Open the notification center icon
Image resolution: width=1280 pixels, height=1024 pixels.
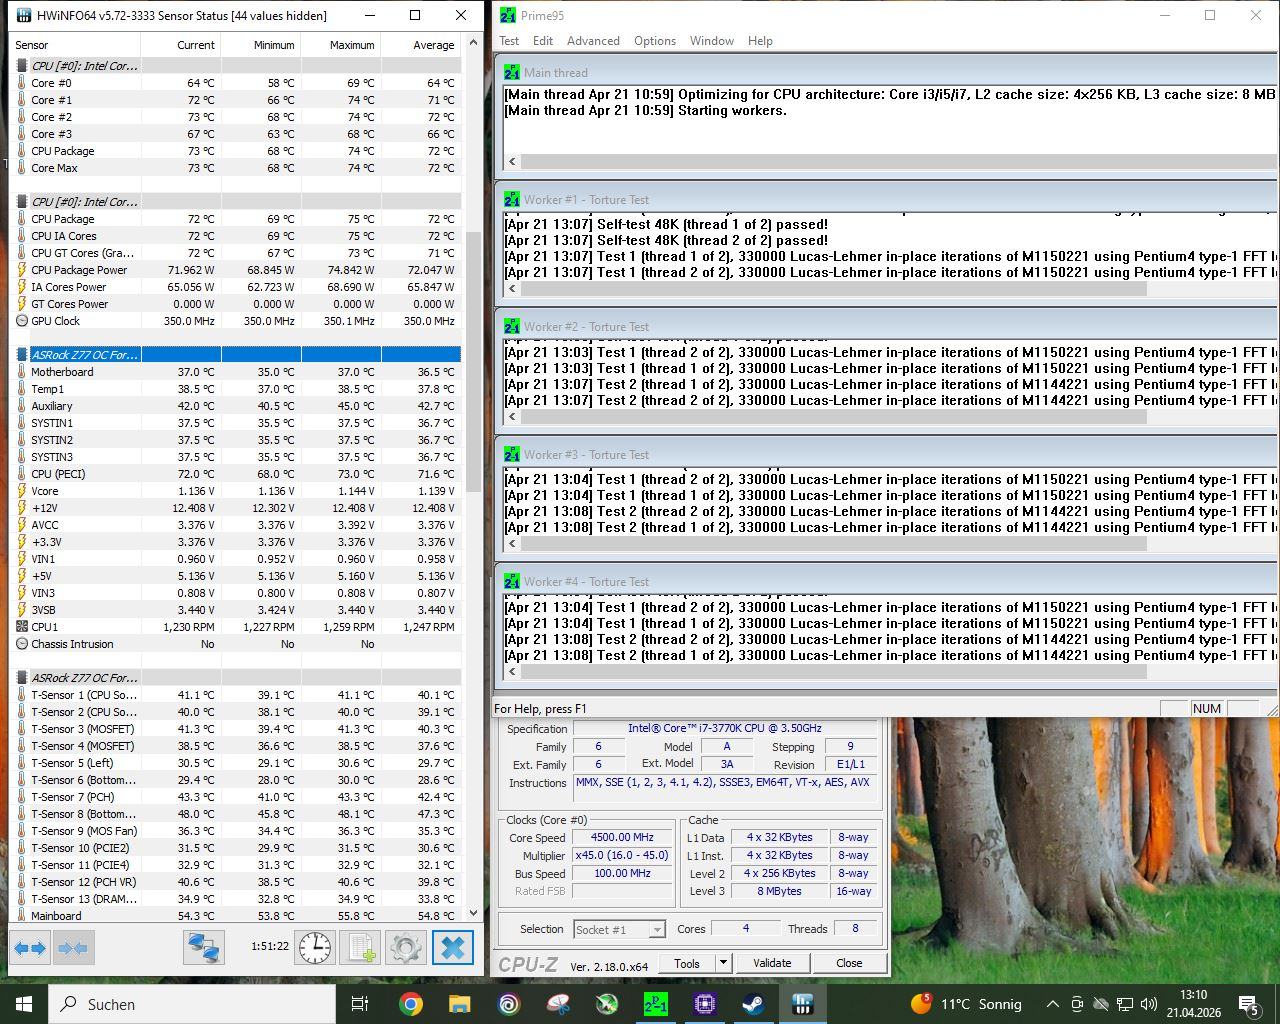1249,1004
